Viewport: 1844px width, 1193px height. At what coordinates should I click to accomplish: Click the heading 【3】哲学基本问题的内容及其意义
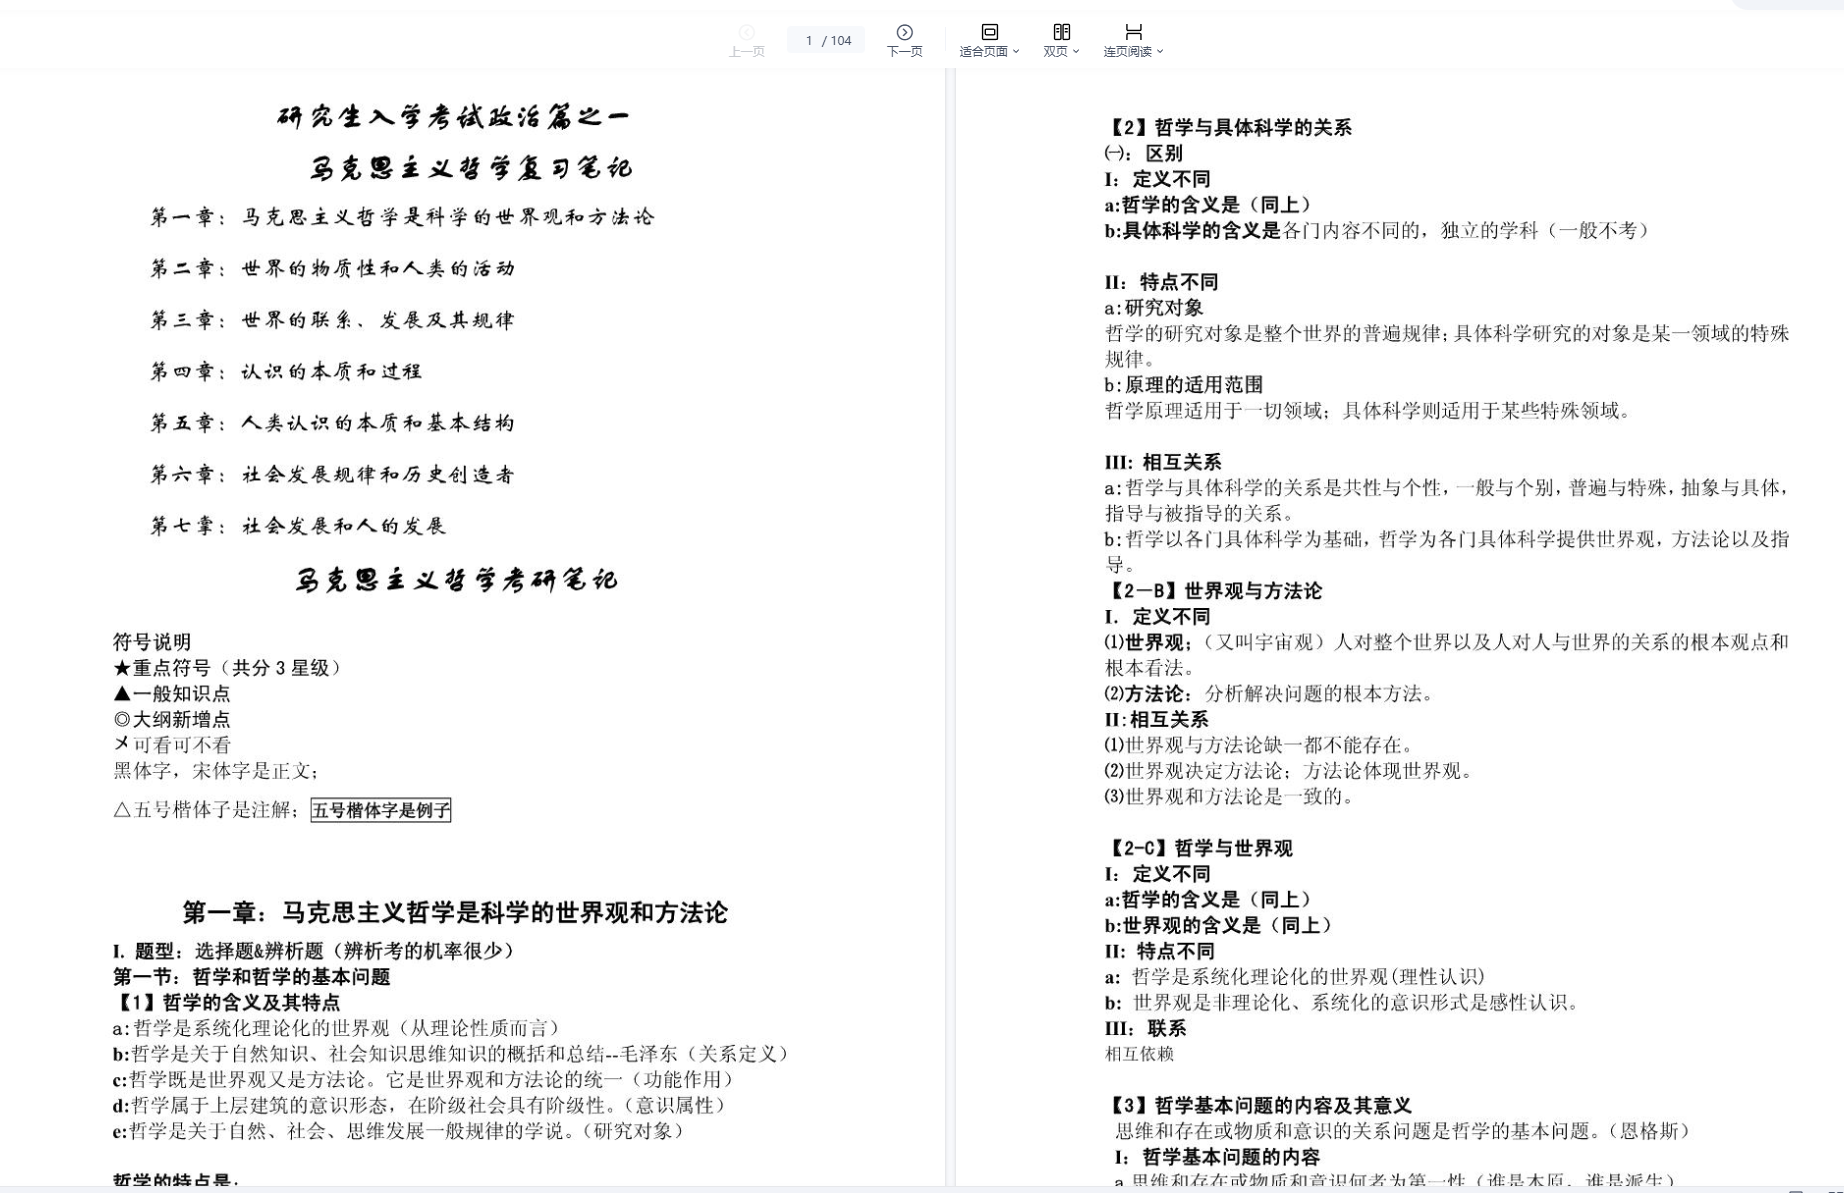(x=1259, y=1105)
